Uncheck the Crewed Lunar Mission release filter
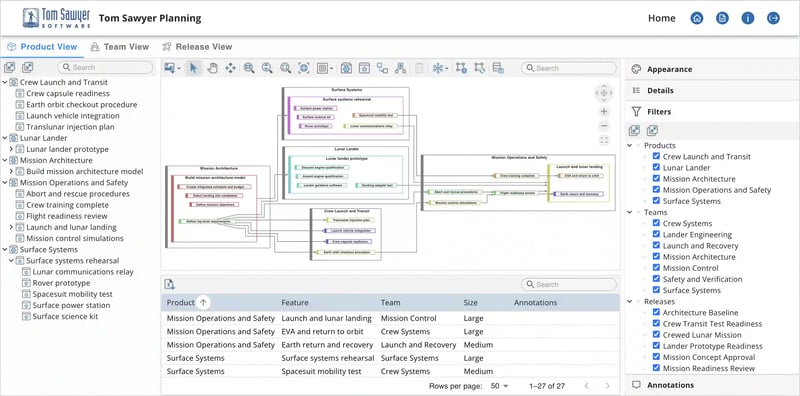Image resolution: width=800 pixels, height=396 pixels. click(x=657, y=335)
